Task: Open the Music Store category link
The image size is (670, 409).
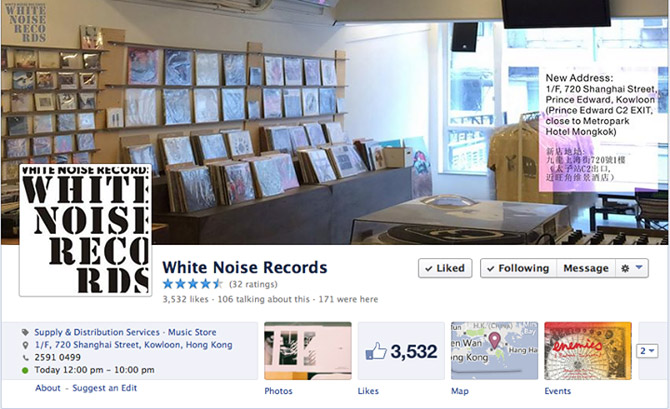Action: click(x=192, y=332)
